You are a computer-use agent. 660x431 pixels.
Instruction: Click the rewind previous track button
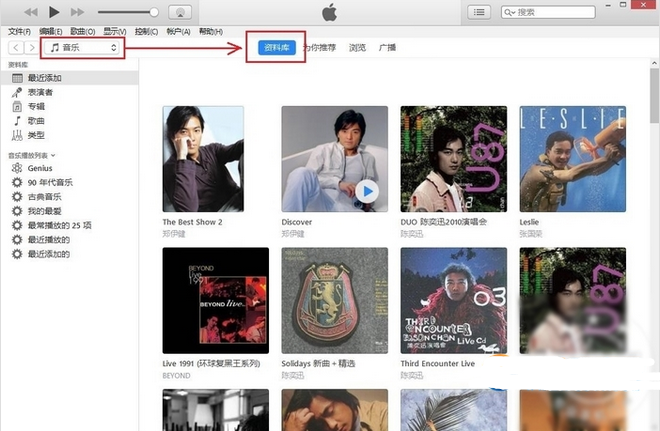point(31,12)
